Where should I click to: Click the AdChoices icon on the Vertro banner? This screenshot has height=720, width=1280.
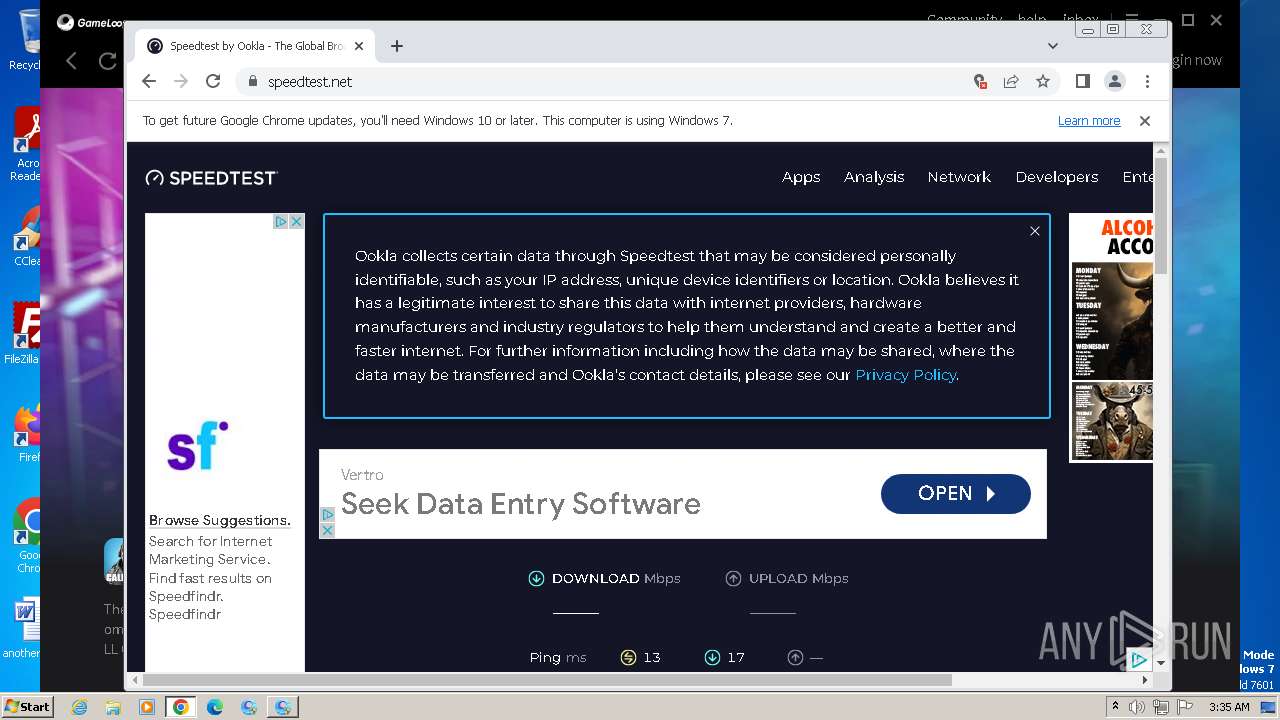pos(327,514)
